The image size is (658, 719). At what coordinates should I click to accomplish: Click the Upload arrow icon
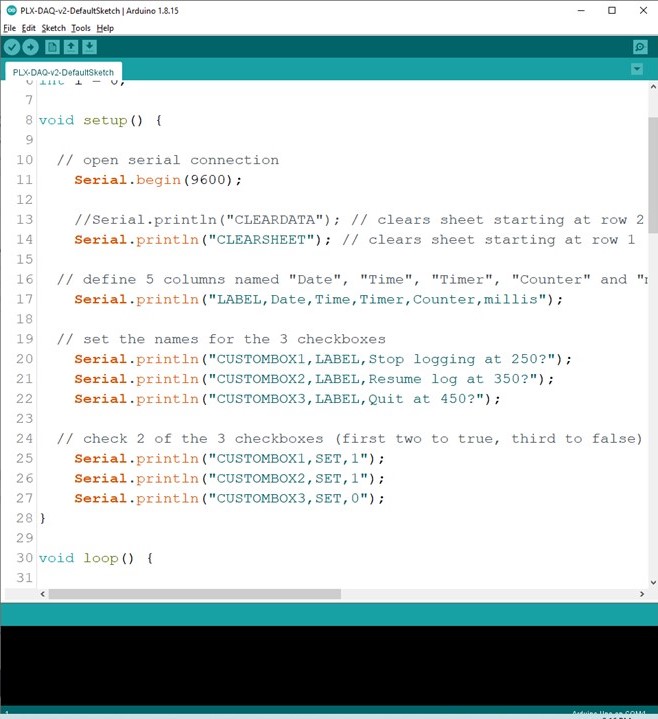(x=31, y=47)
